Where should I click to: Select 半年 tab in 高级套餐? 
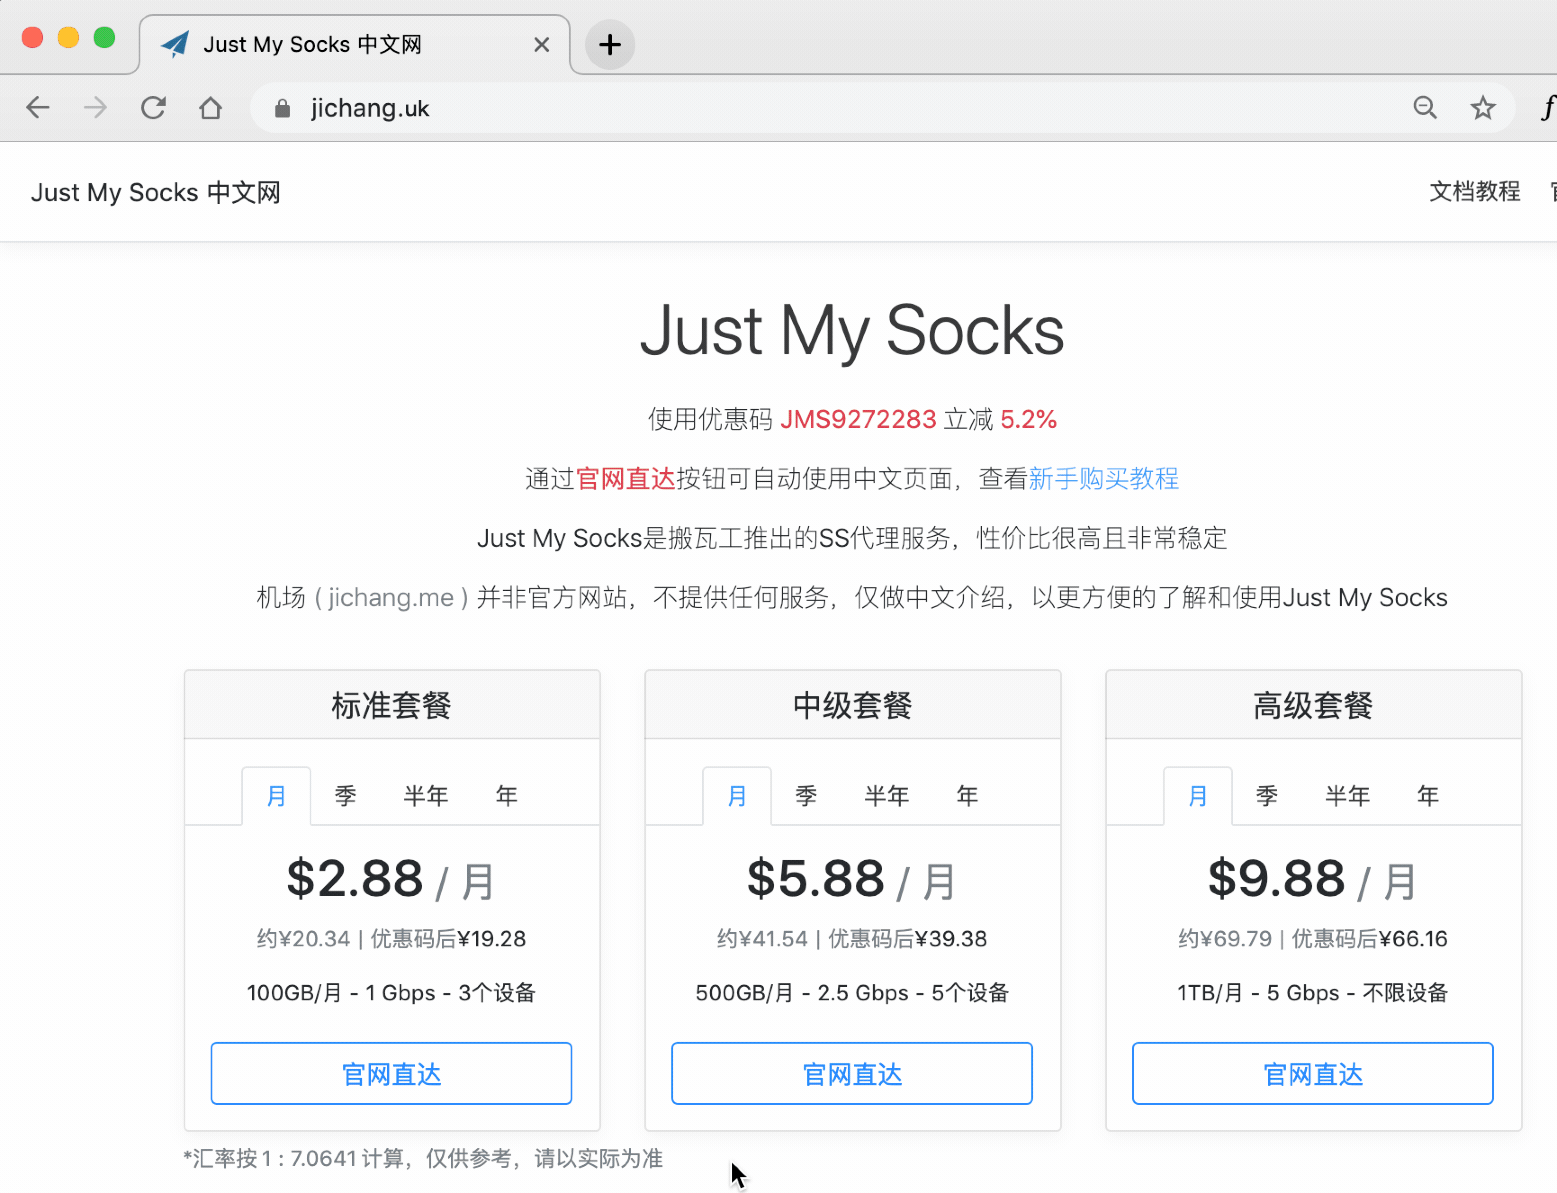[1347, 796]
